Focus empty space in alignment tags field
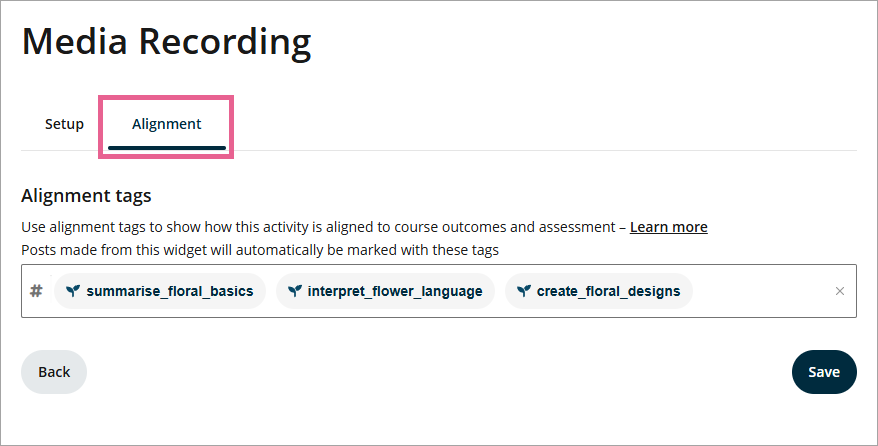This screenshot has width=878, height=446. 760,291
